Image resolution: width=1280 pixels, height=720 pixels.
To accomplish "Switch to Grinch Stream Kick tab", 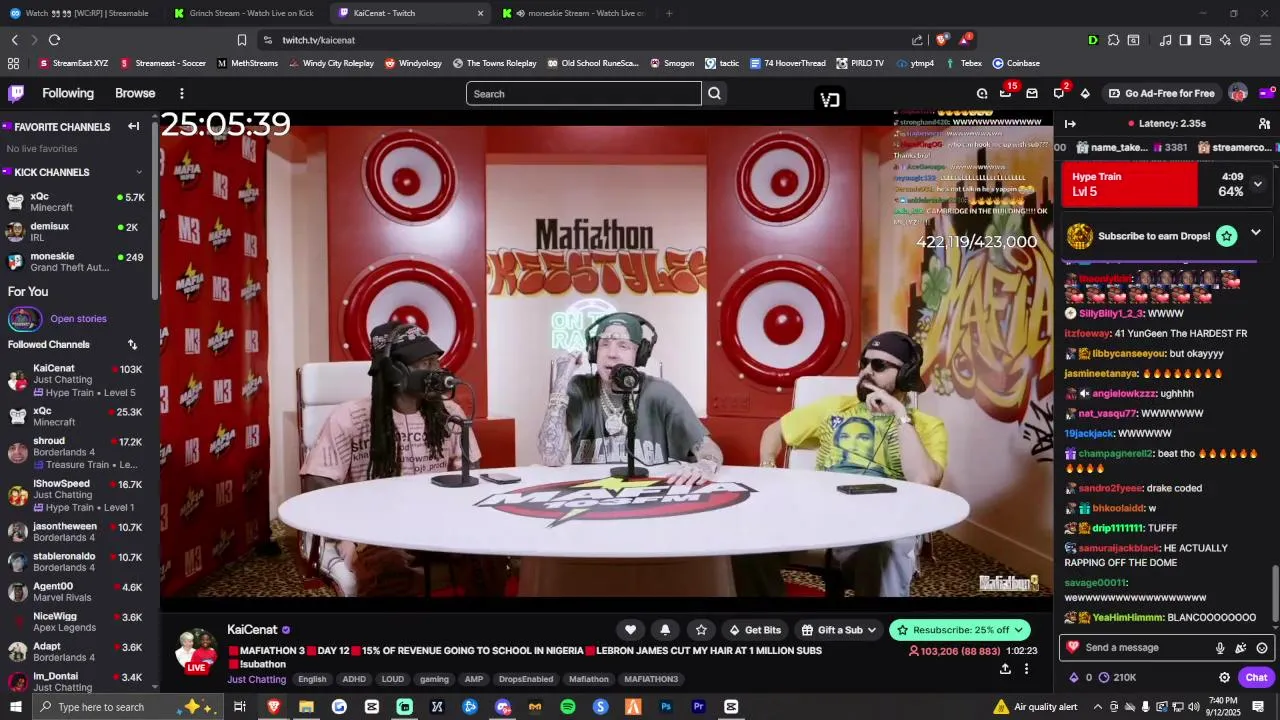I will coord(251,13).
